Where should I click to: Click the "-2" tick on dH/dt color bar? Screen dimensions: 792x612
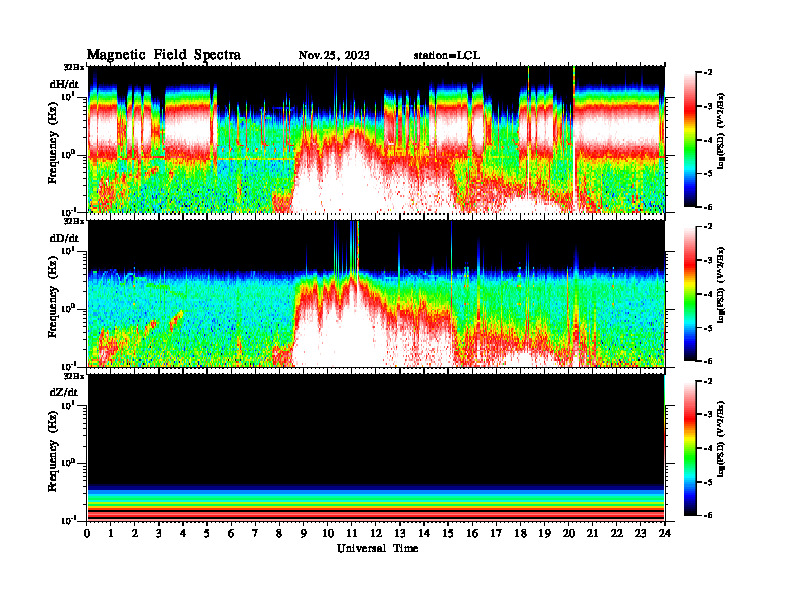pyautogui.click(x=708, y=73)
